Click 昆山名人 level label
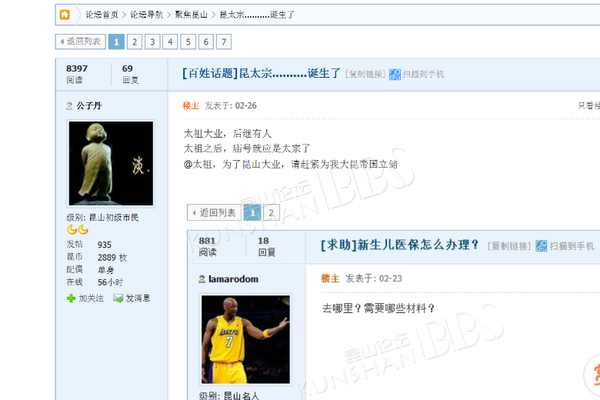 tap(241, 396)
